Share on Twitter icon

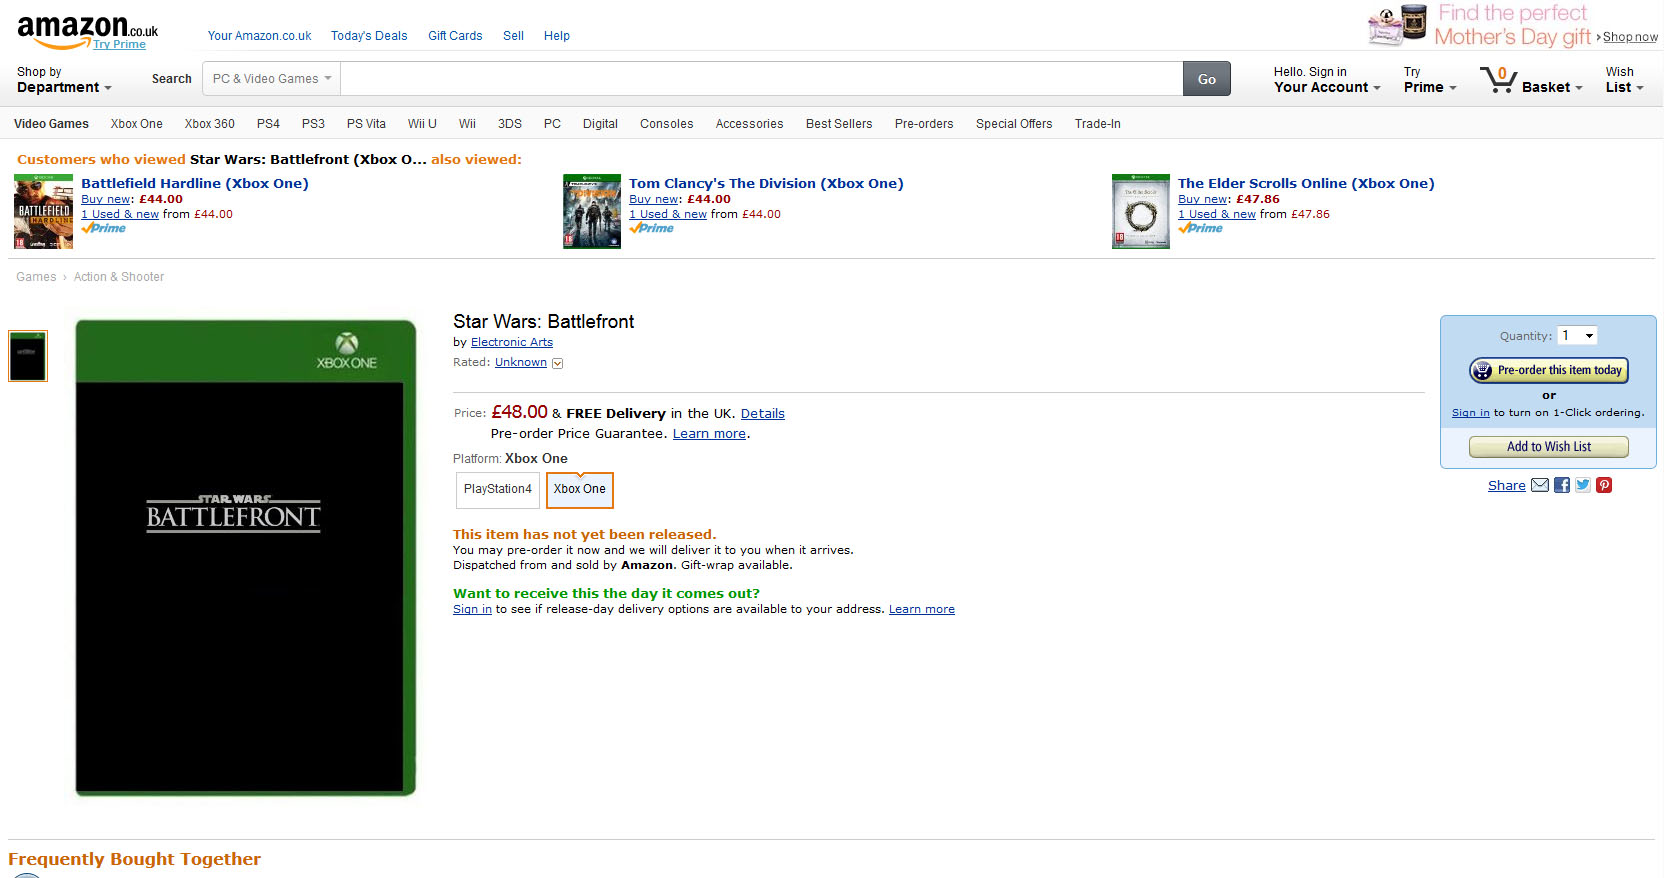1583,485
